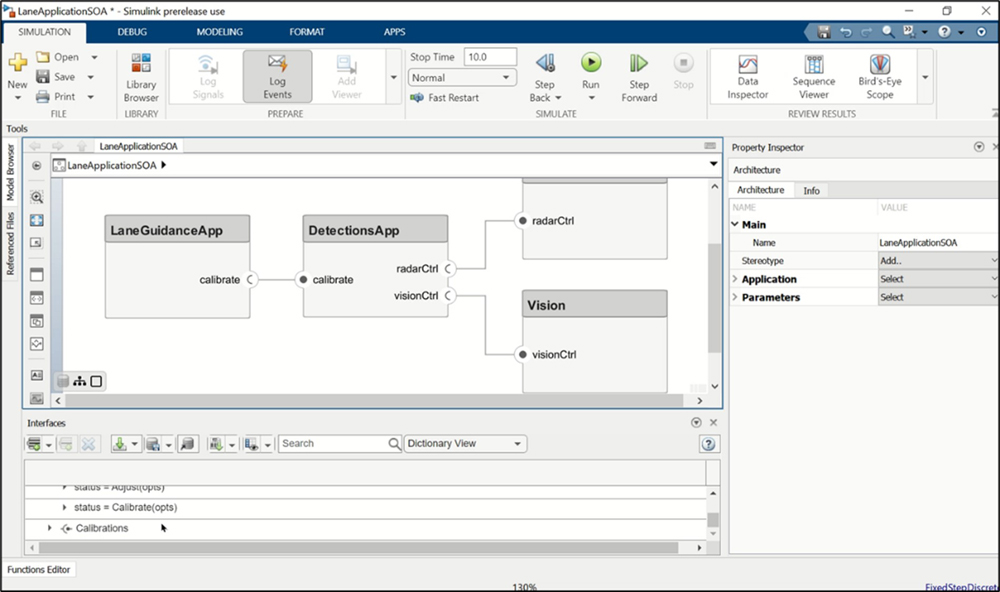The image size is (1000, 592).
Task: Open the Model Browser side tab
Action: [10, 172]
